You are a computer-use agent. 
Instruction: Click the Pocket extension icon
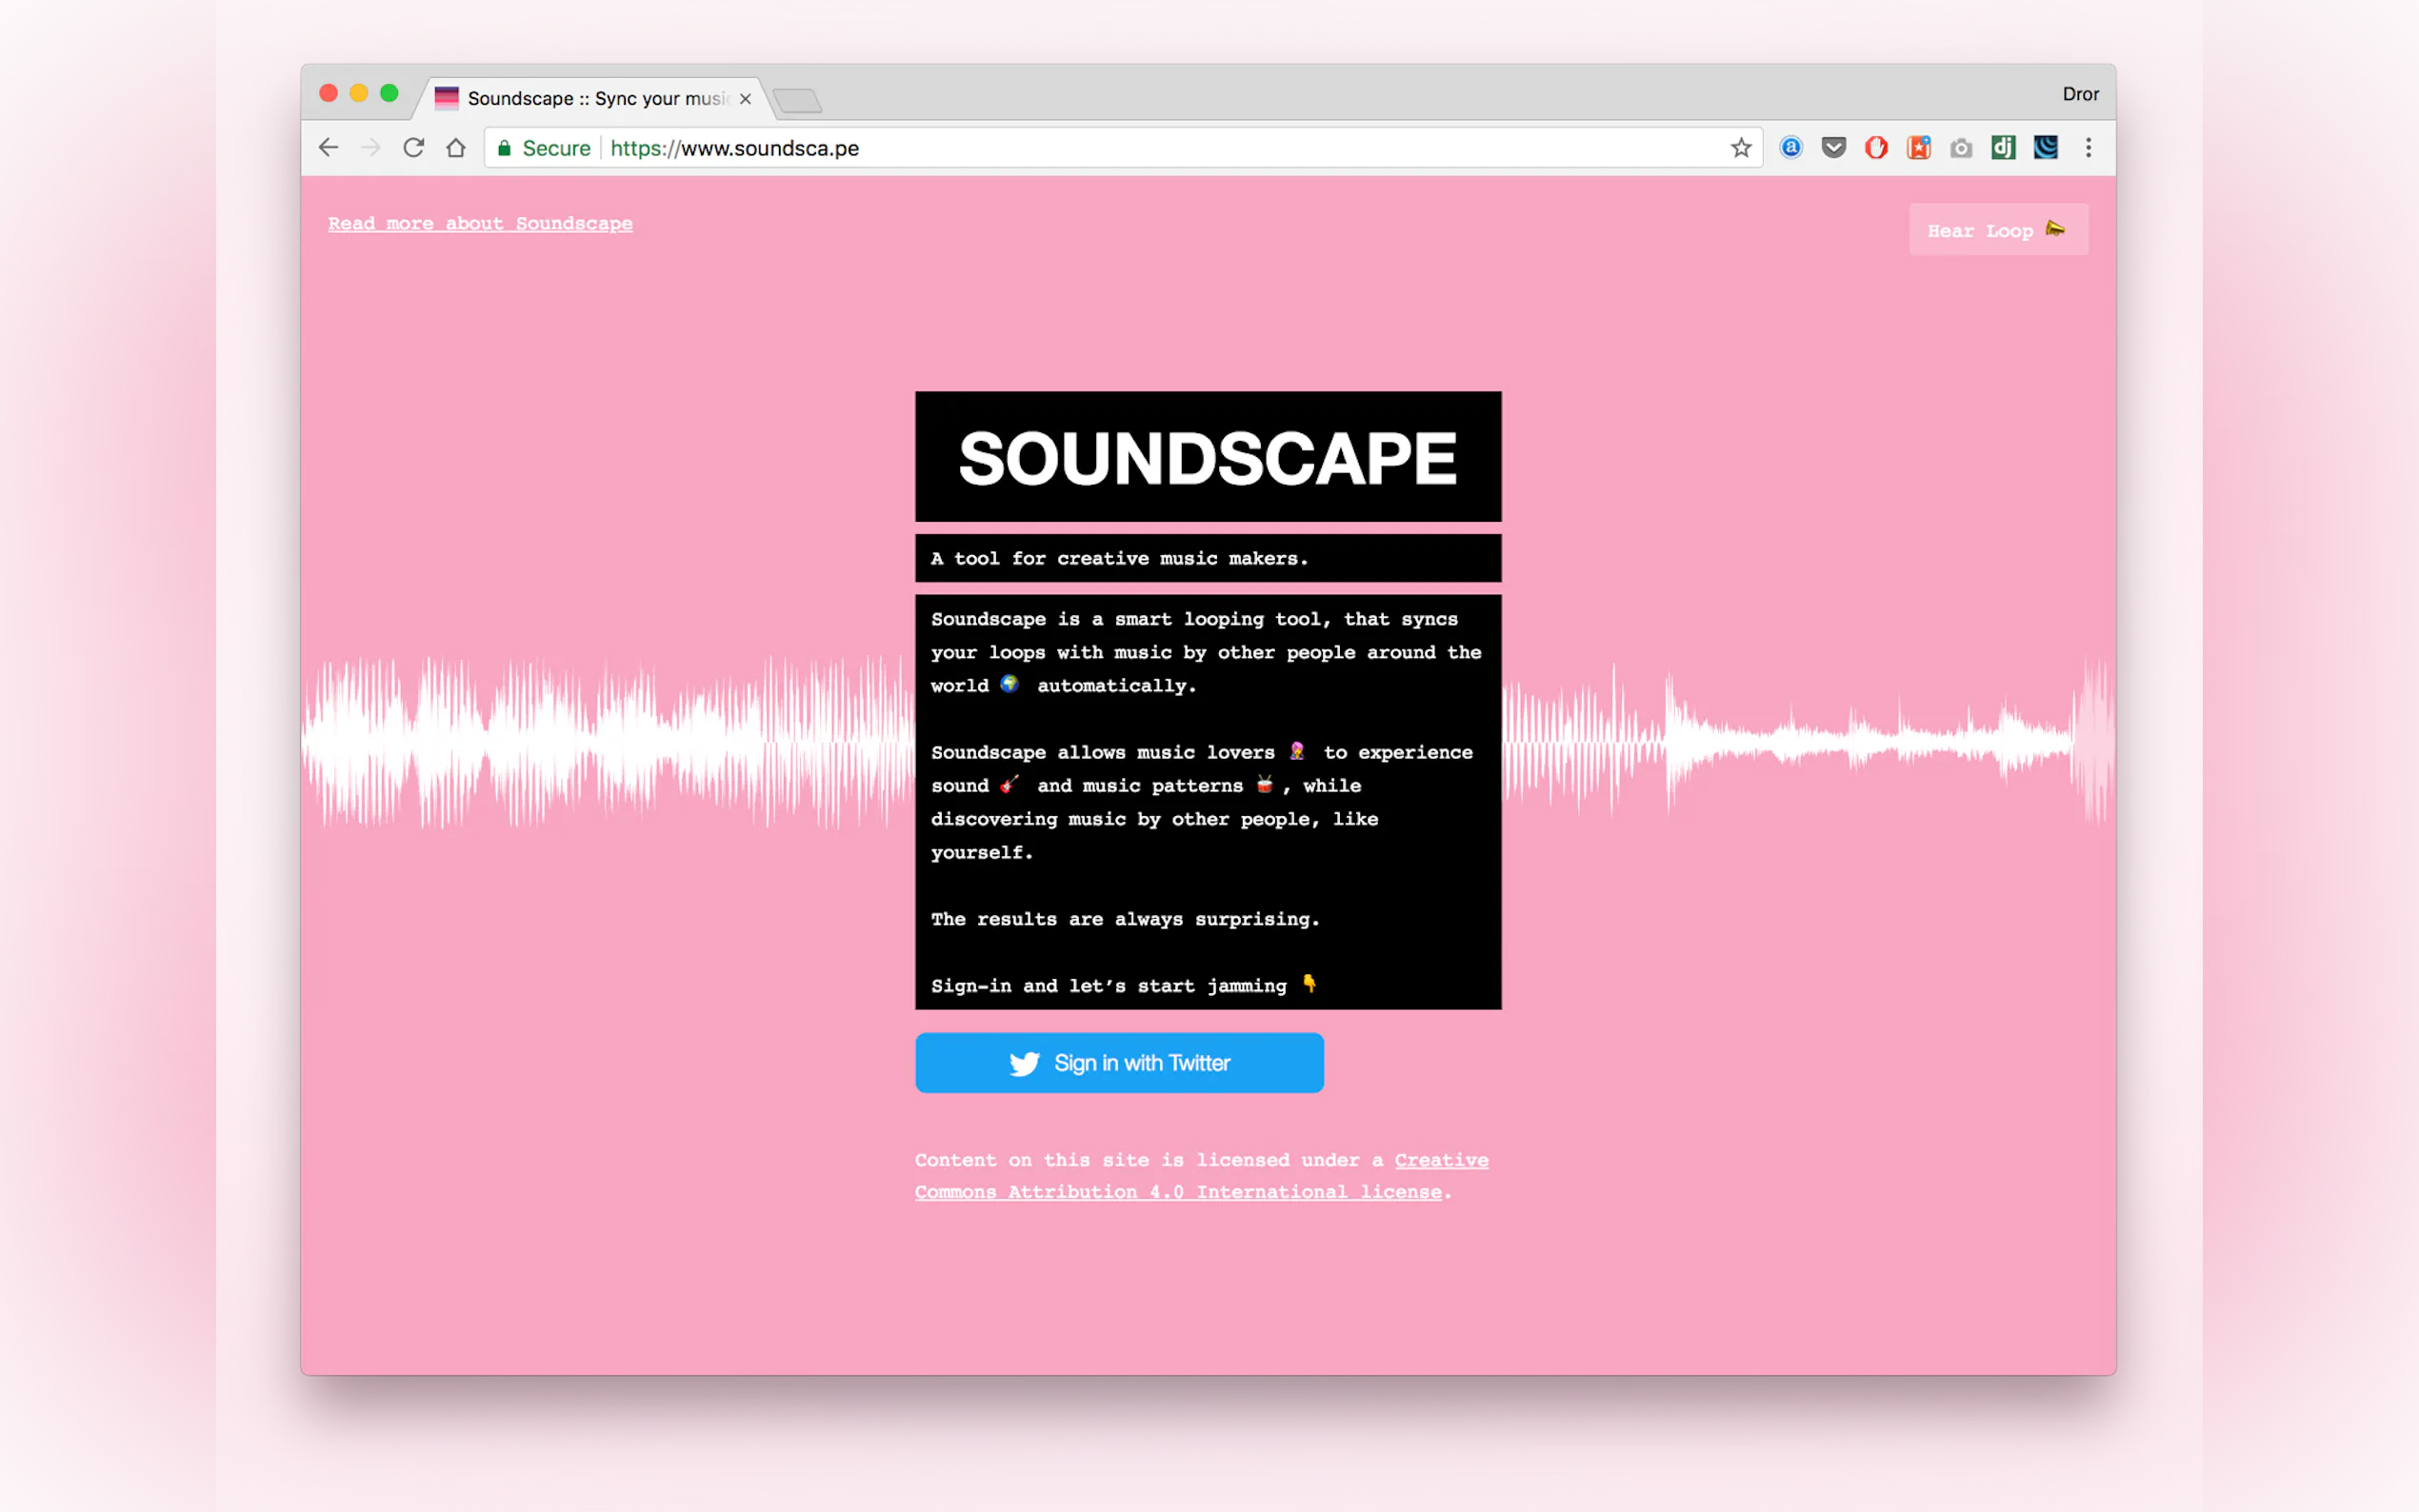tap(1833, 148)
